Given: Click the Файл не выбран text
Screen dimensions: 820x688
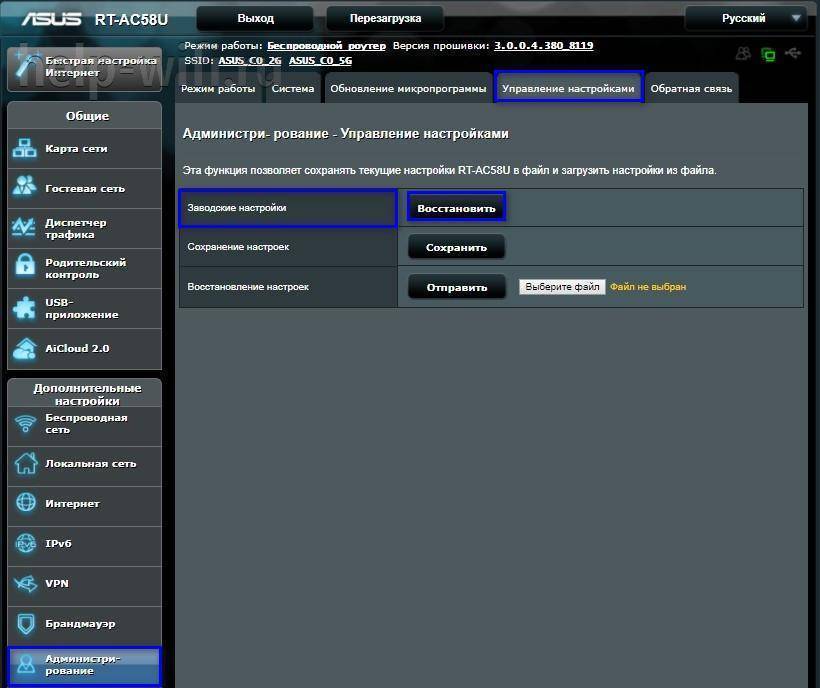Looking at the screenshot, I should coord(648,286).
